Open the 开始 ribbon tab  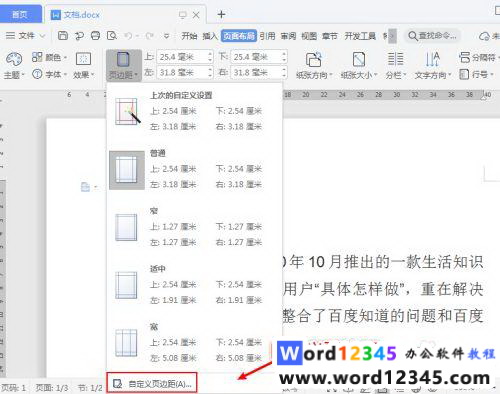click(189, 36)
